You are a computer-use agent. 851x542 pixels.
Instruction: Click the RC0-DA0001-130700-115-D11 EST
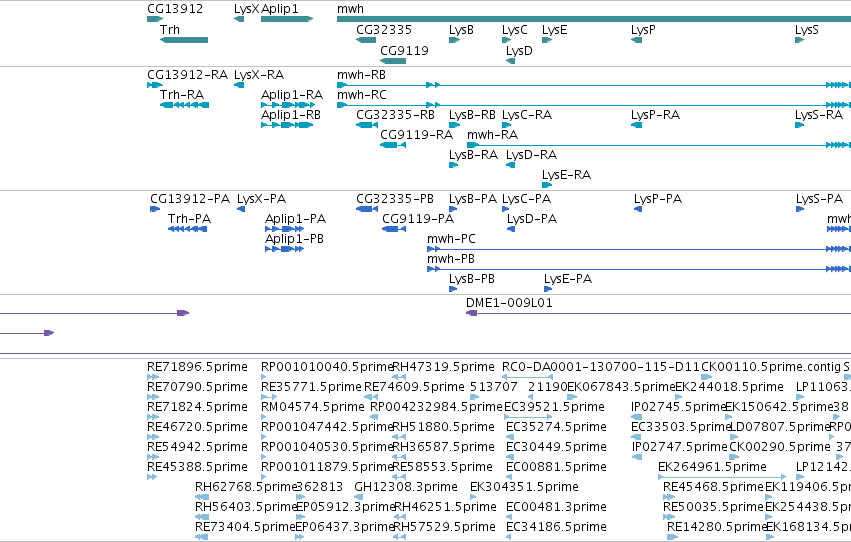pos(528,377)
